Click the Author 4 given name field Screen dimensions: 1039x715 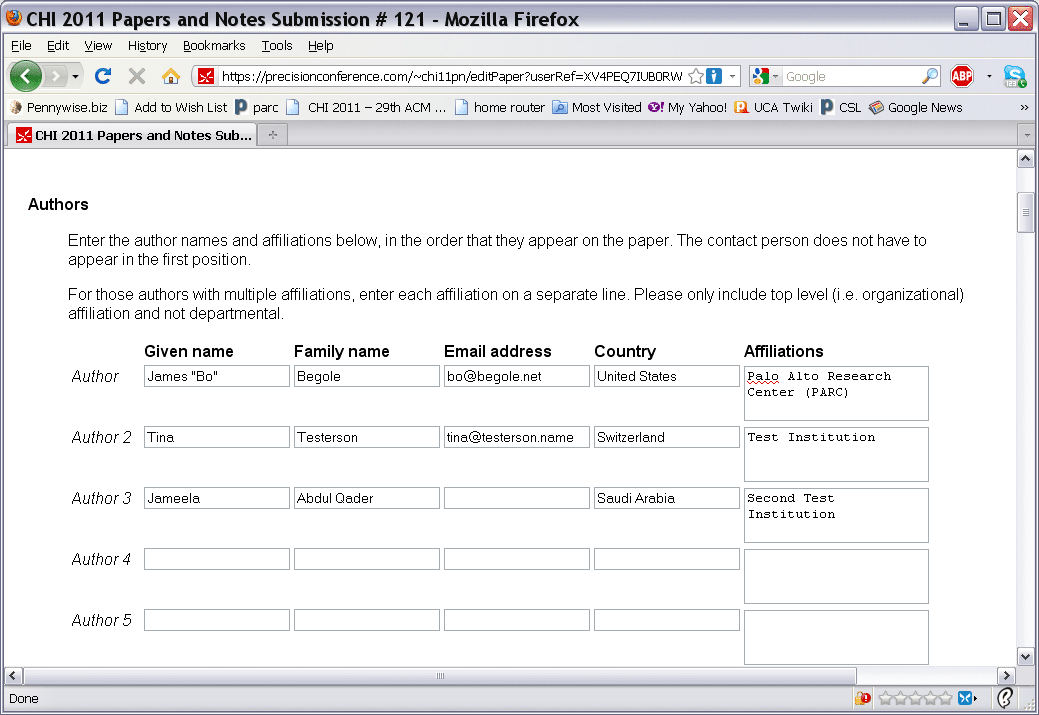click(217, 559)
